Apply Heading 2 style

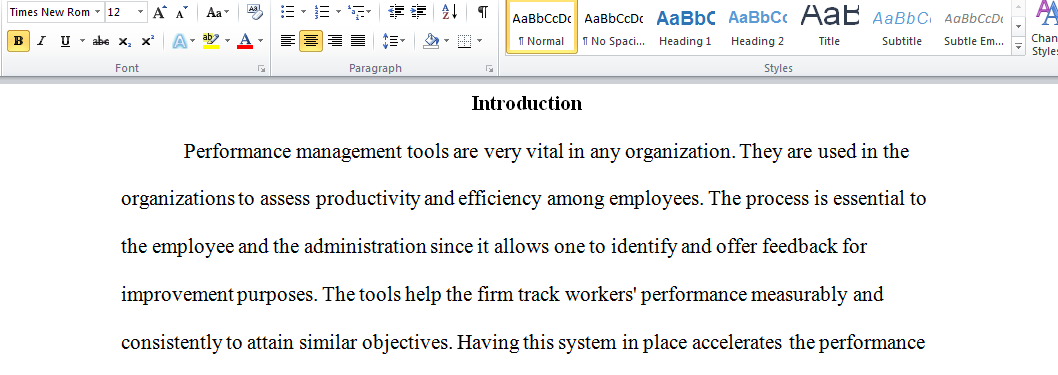[757, 27]
